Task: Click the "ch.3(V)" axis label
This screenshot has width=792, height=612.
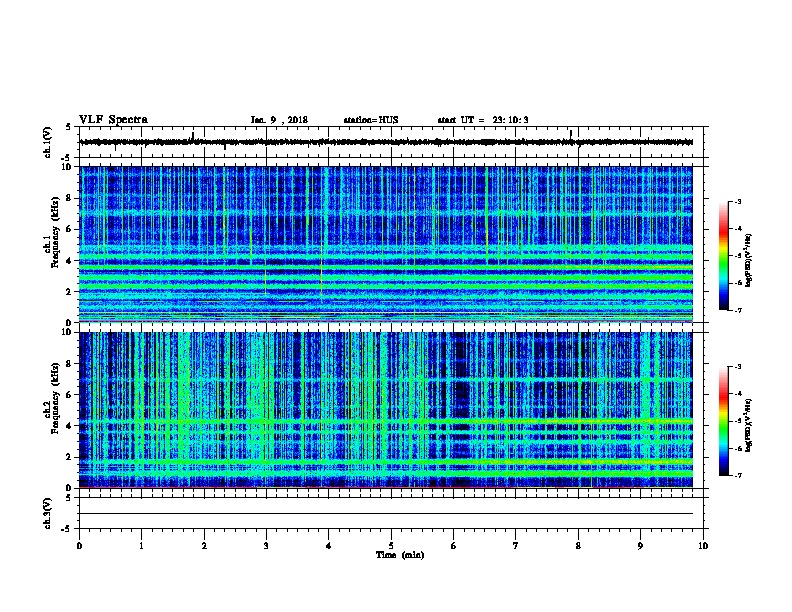Action: point(48,513)
